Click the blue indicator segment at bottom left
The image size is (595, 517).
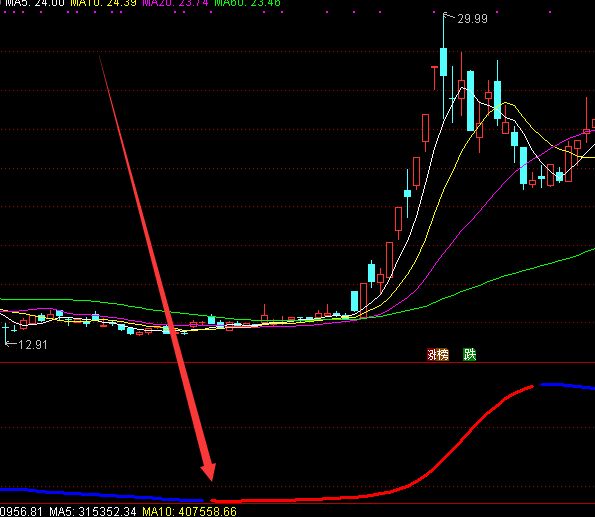(x=101, y=495)
